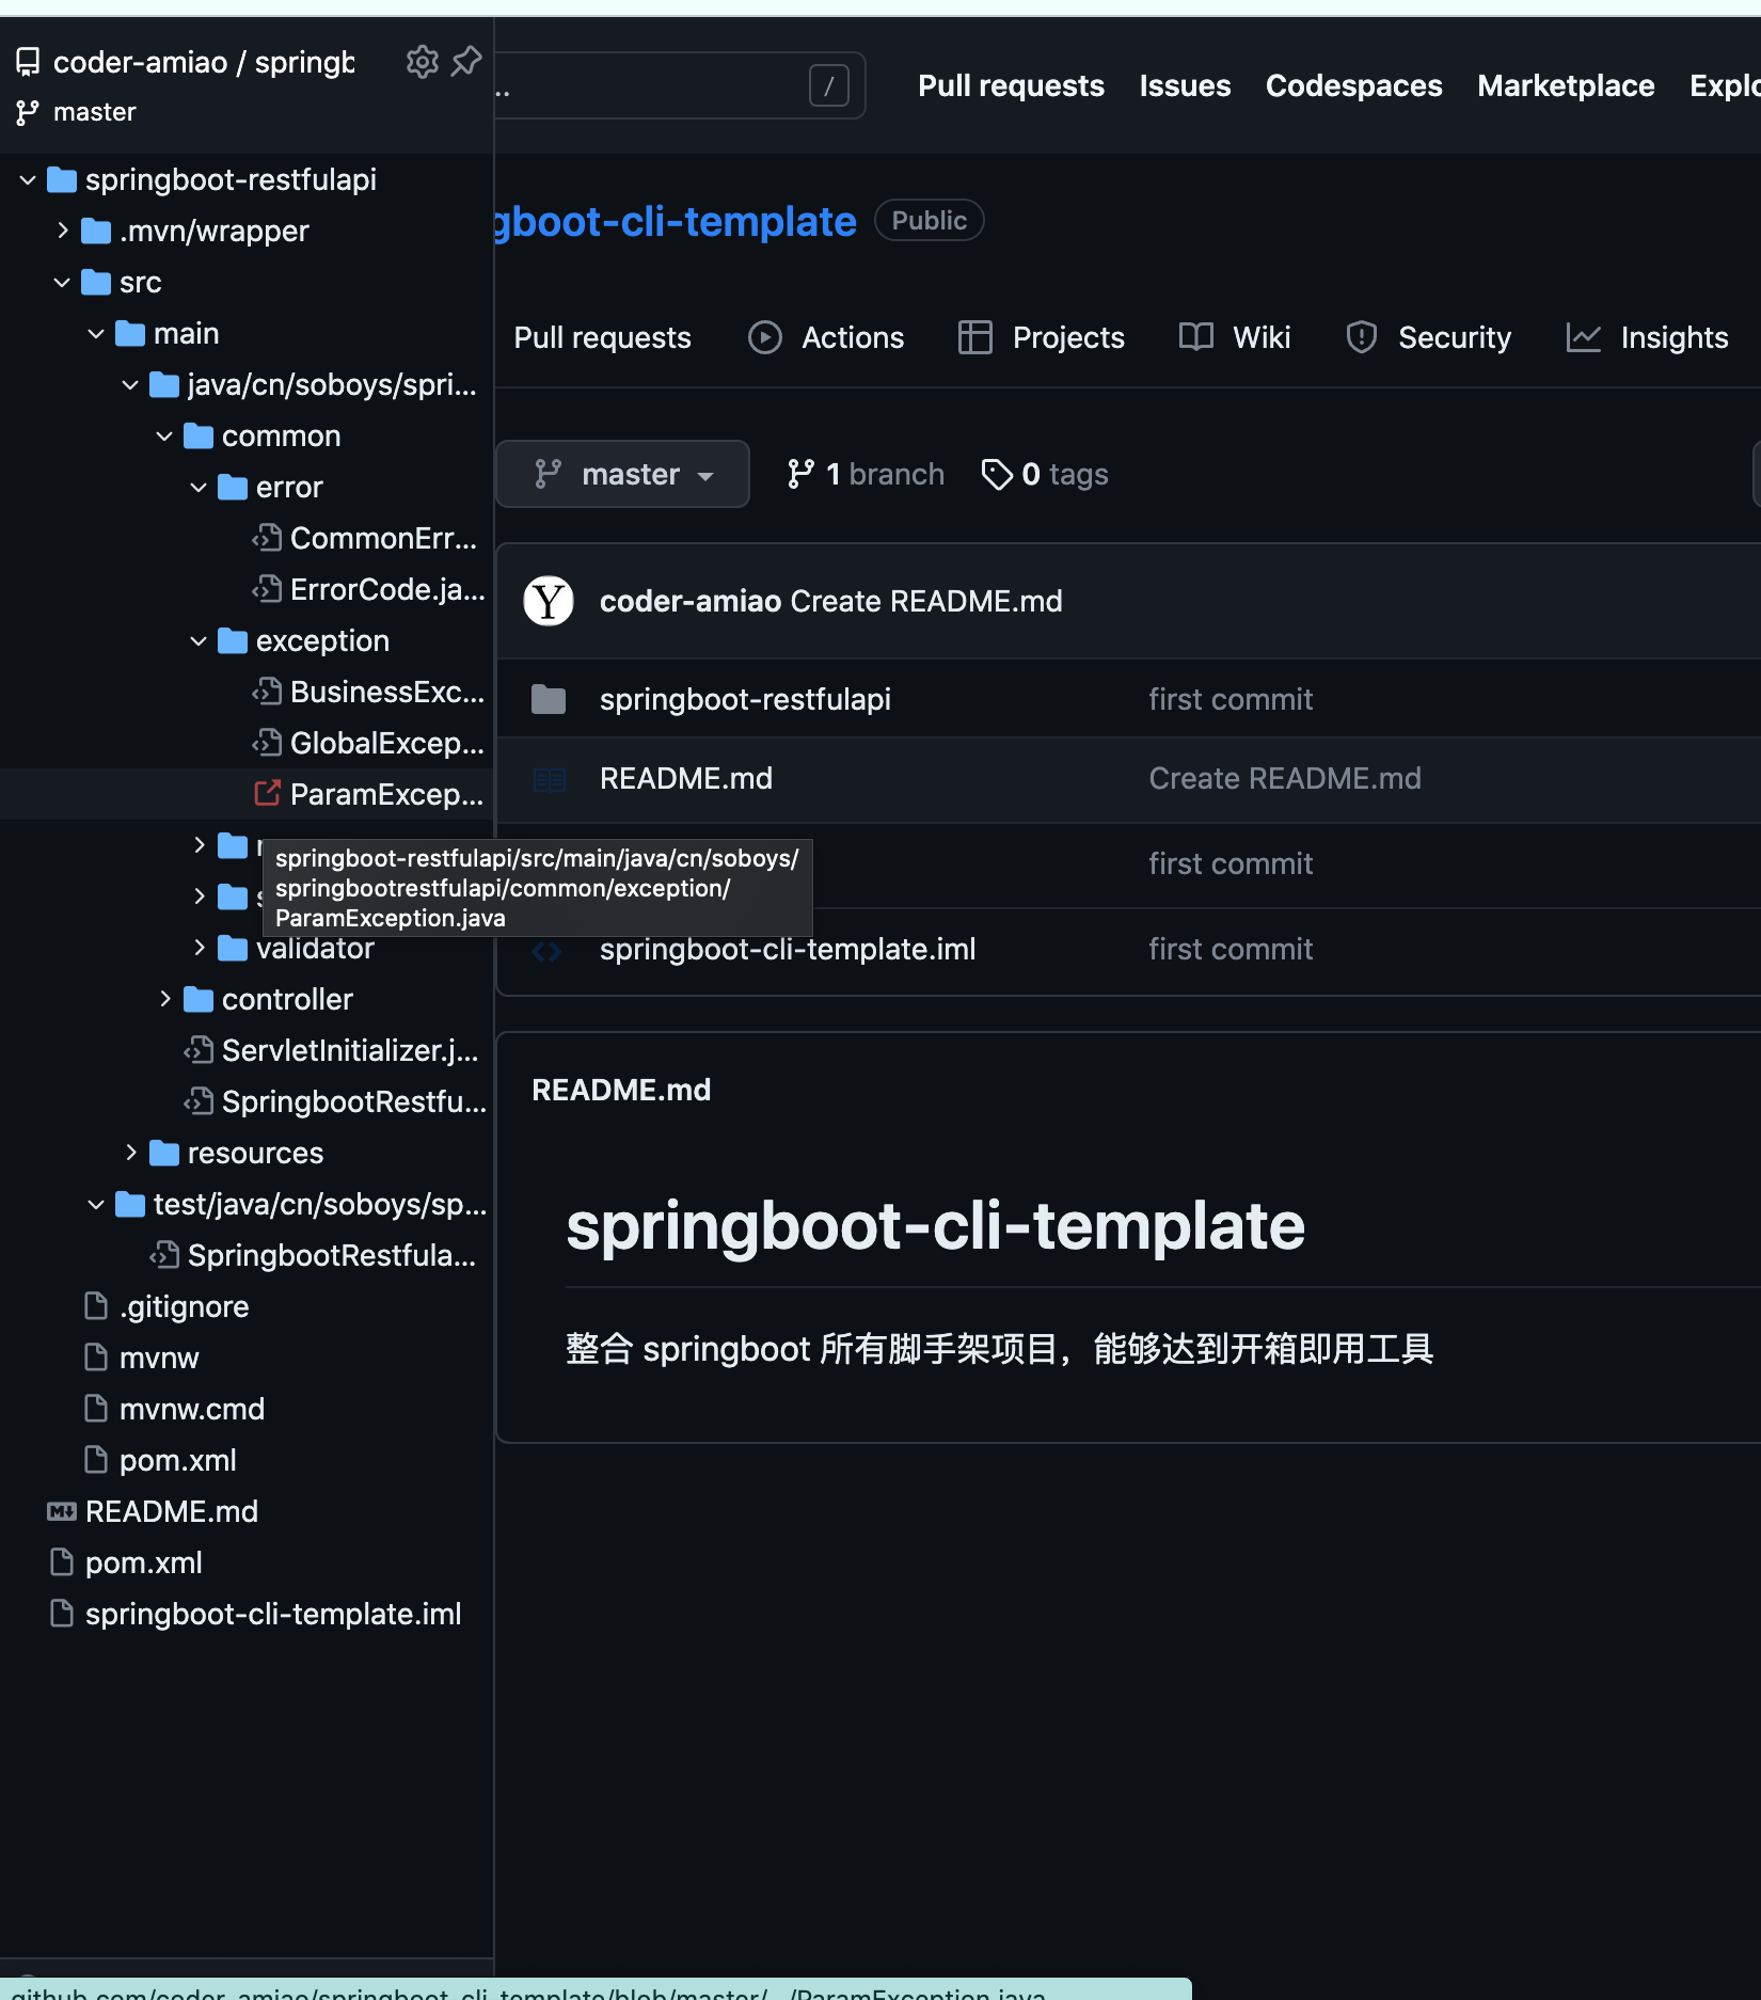Open coder-amiao author link in commit row
Viewport: 1761px width, 2000px height.
(690, 601)
